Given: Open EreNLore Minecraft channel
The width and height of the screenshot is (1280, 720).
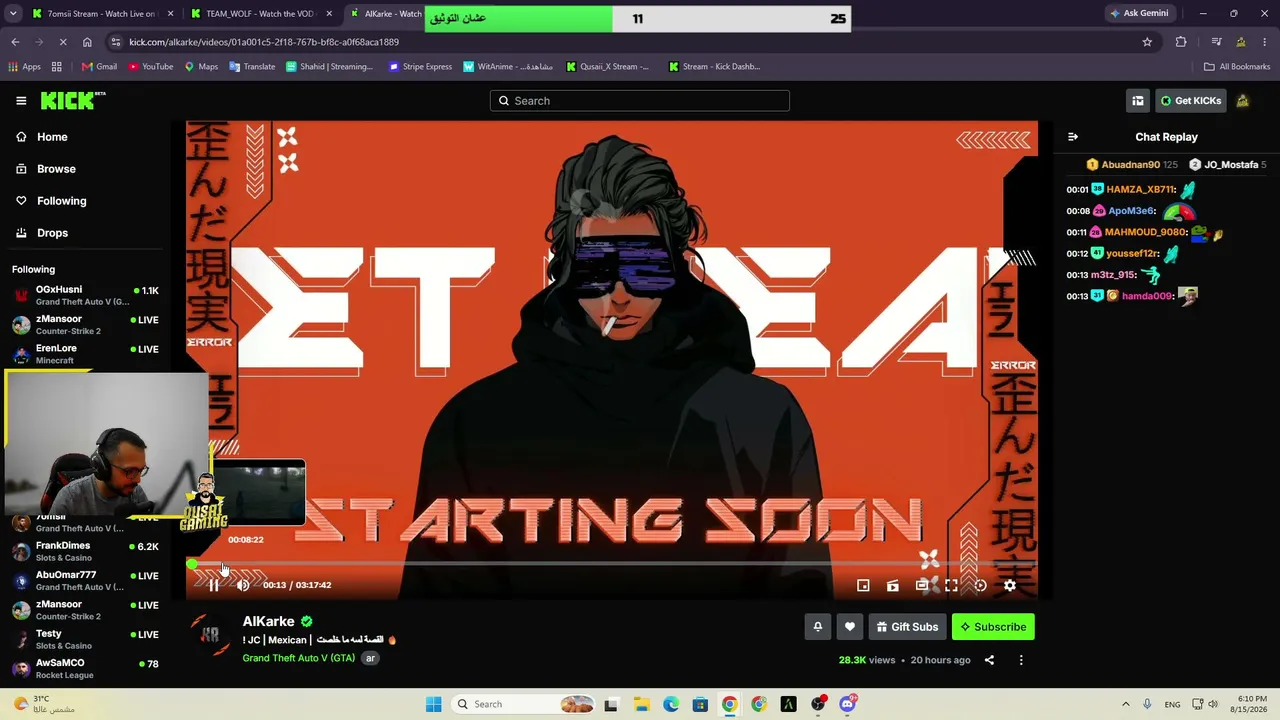Looking at the screenshot, I should tap(85, 354).
